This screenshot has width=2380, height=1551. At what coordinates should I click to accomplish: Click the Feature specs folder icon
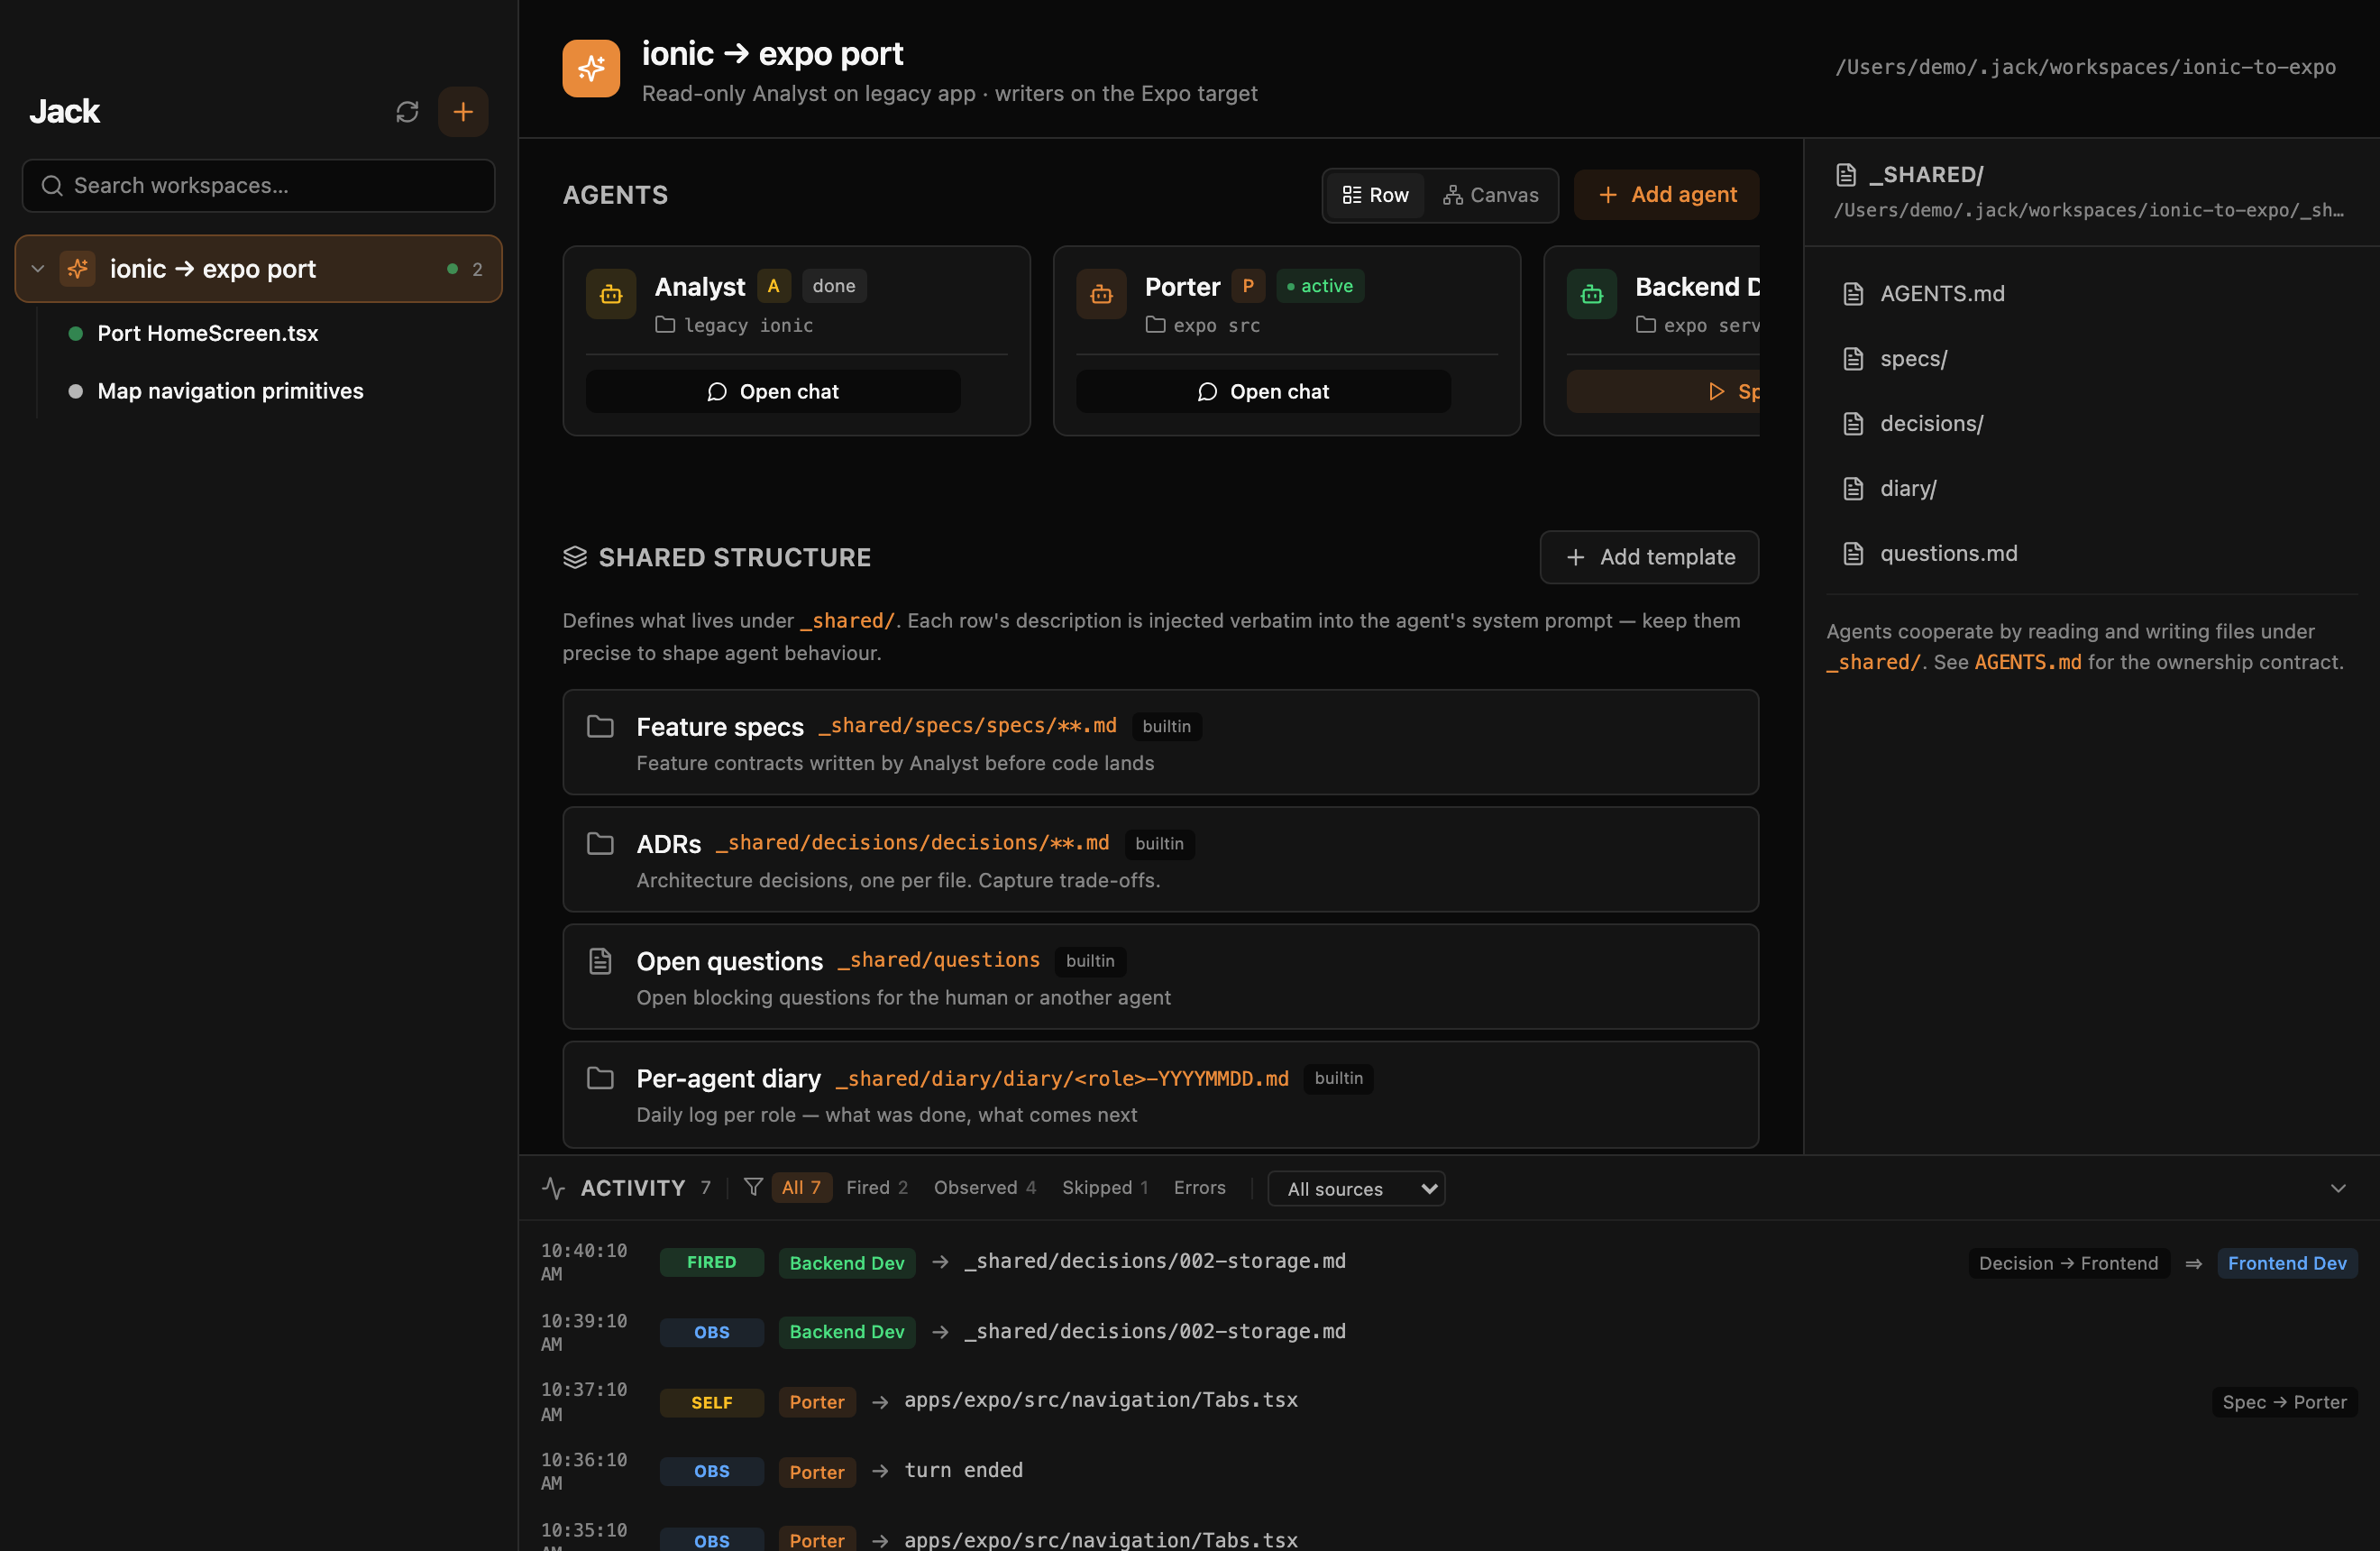click(x=601, y=726)
